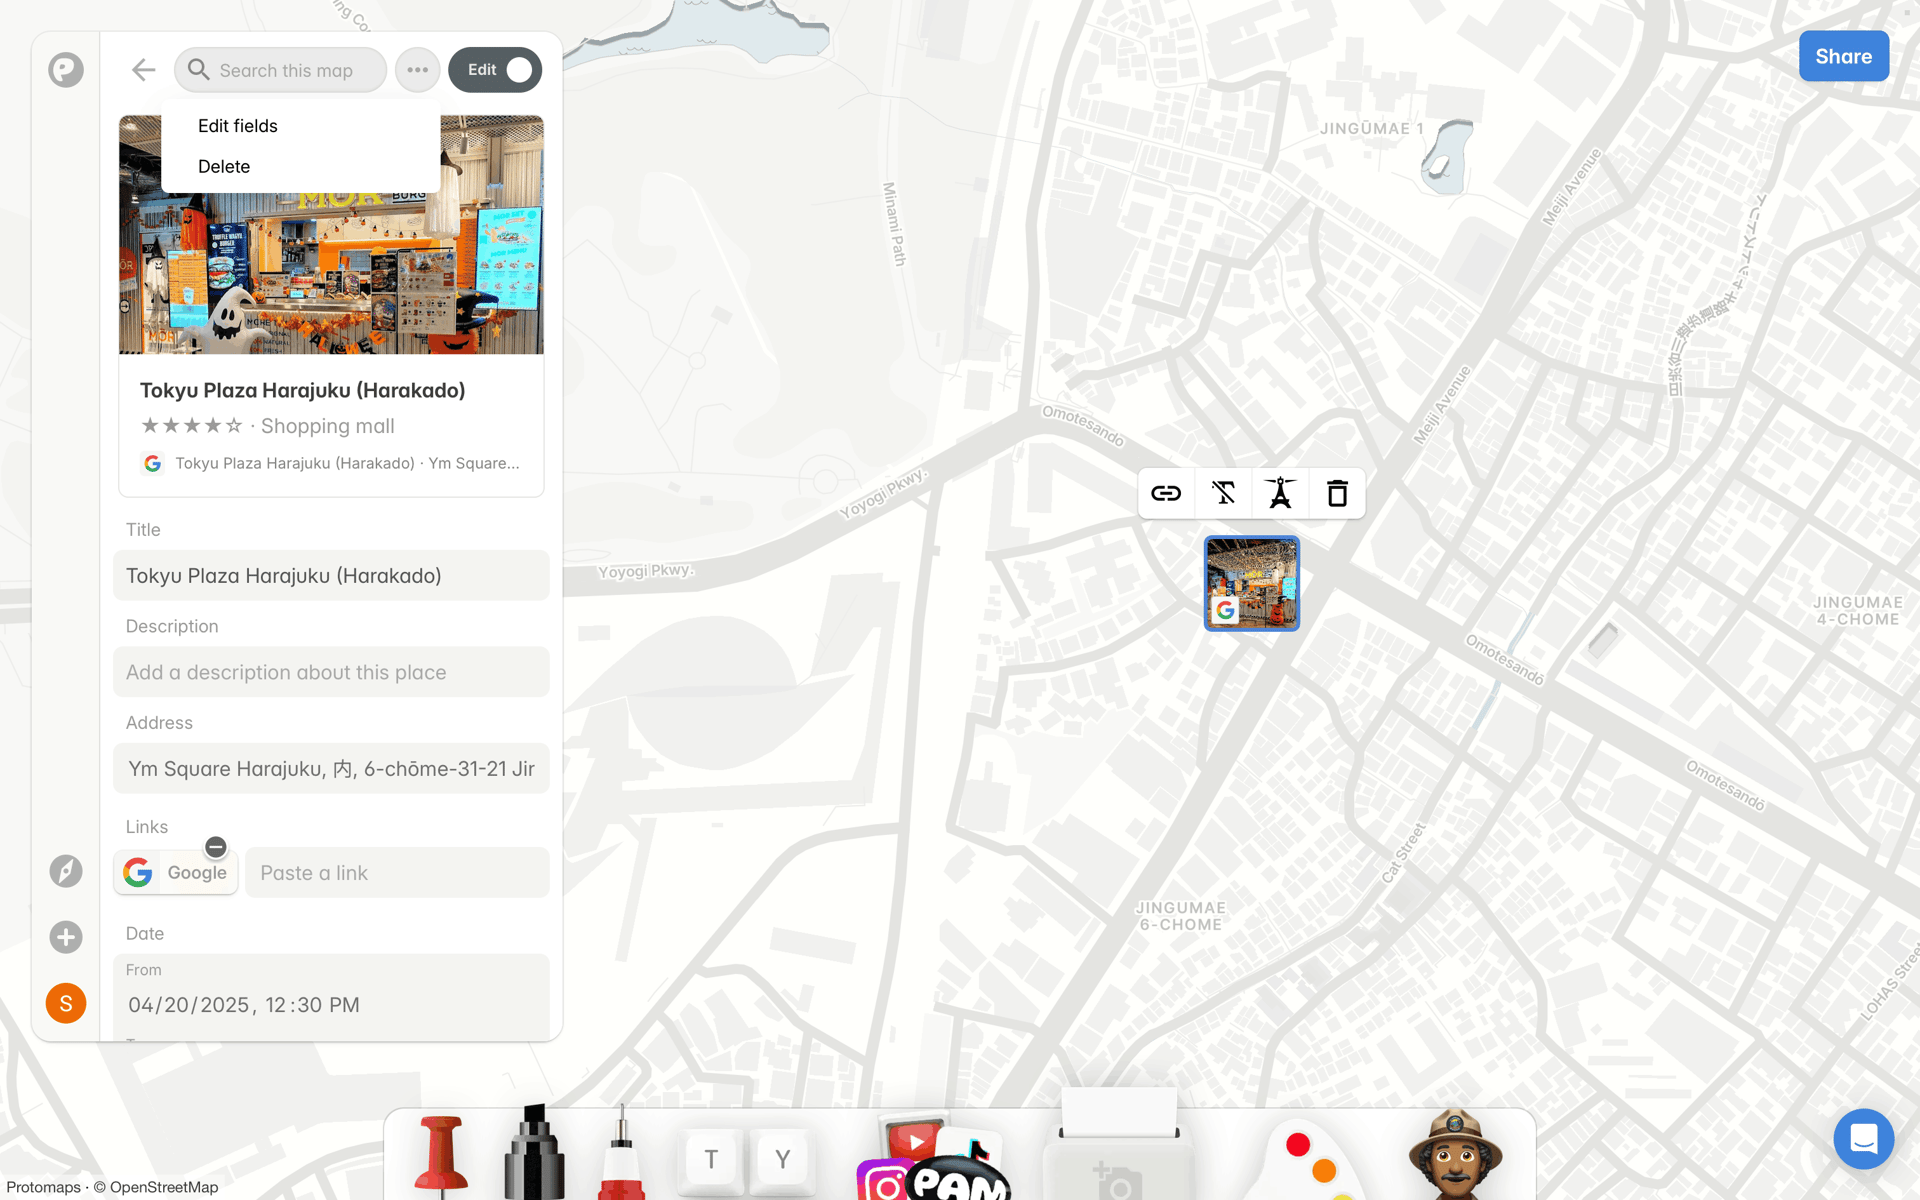Edit the From date and time field

tap(331, 1005)
